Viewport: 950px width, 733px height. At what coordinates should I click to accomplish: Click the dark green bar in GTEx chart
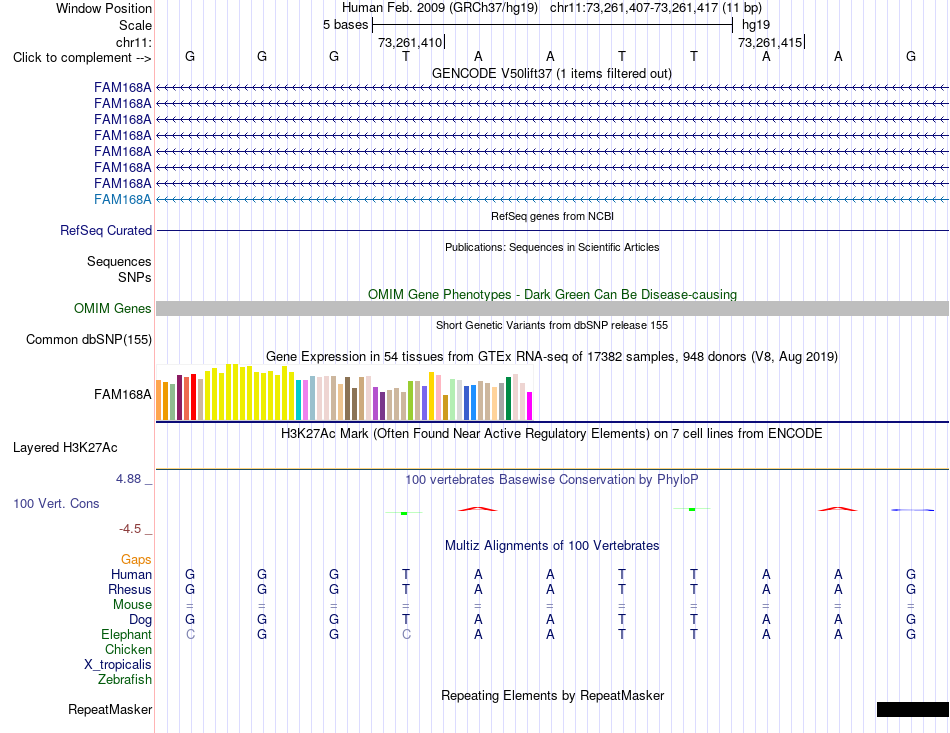click(x=508, y=399)
